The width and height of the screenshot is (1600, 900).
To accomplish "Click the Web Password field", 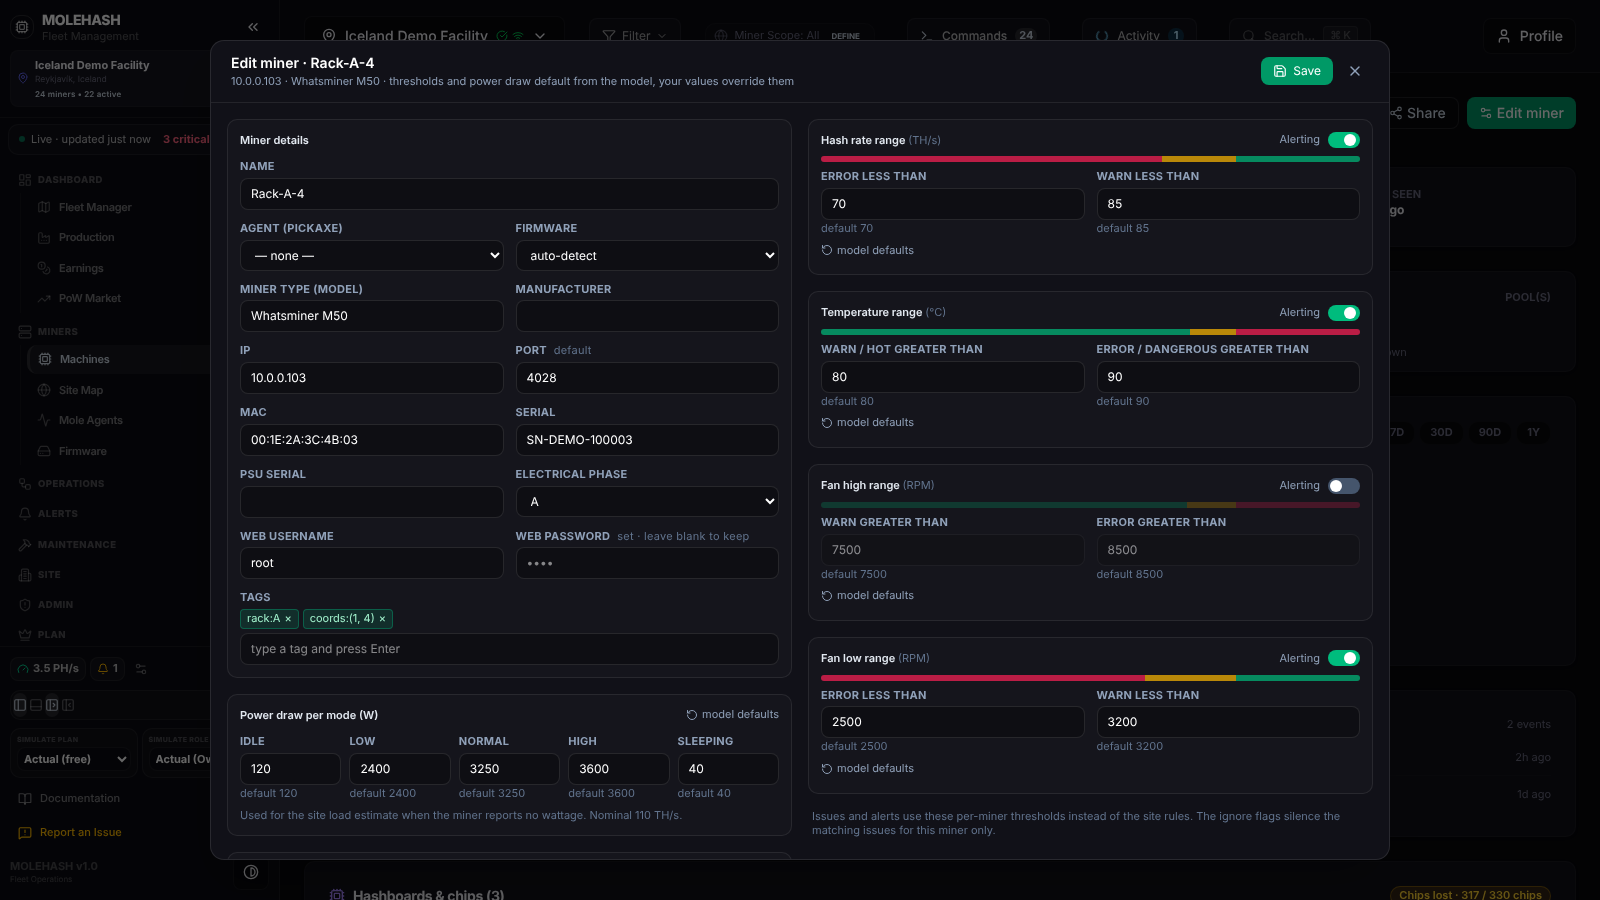I will coord(647,563).
